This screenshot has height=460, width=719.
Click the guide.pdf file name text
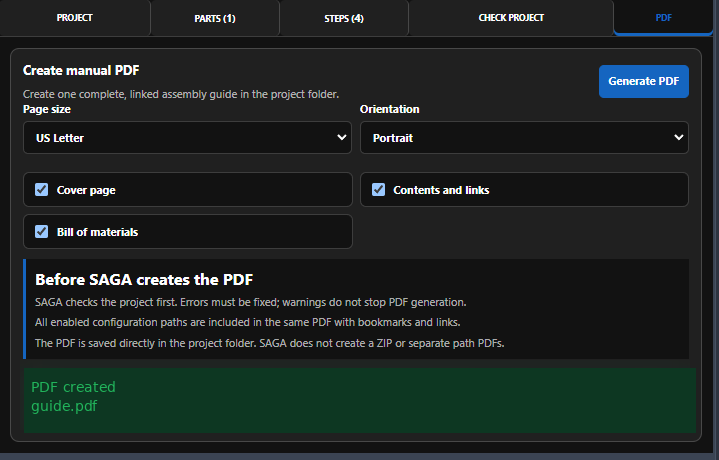[x=64, y=406]
